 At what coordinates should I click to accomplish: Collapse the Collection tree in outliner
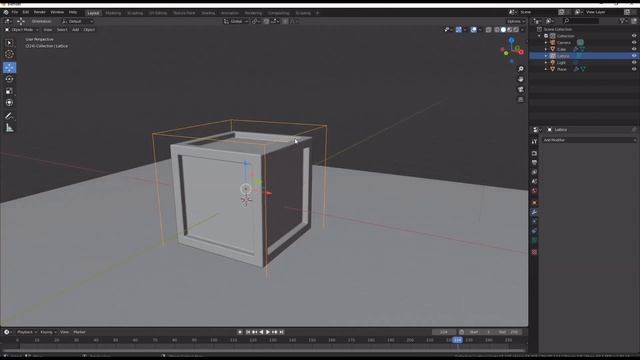[540, 36]
